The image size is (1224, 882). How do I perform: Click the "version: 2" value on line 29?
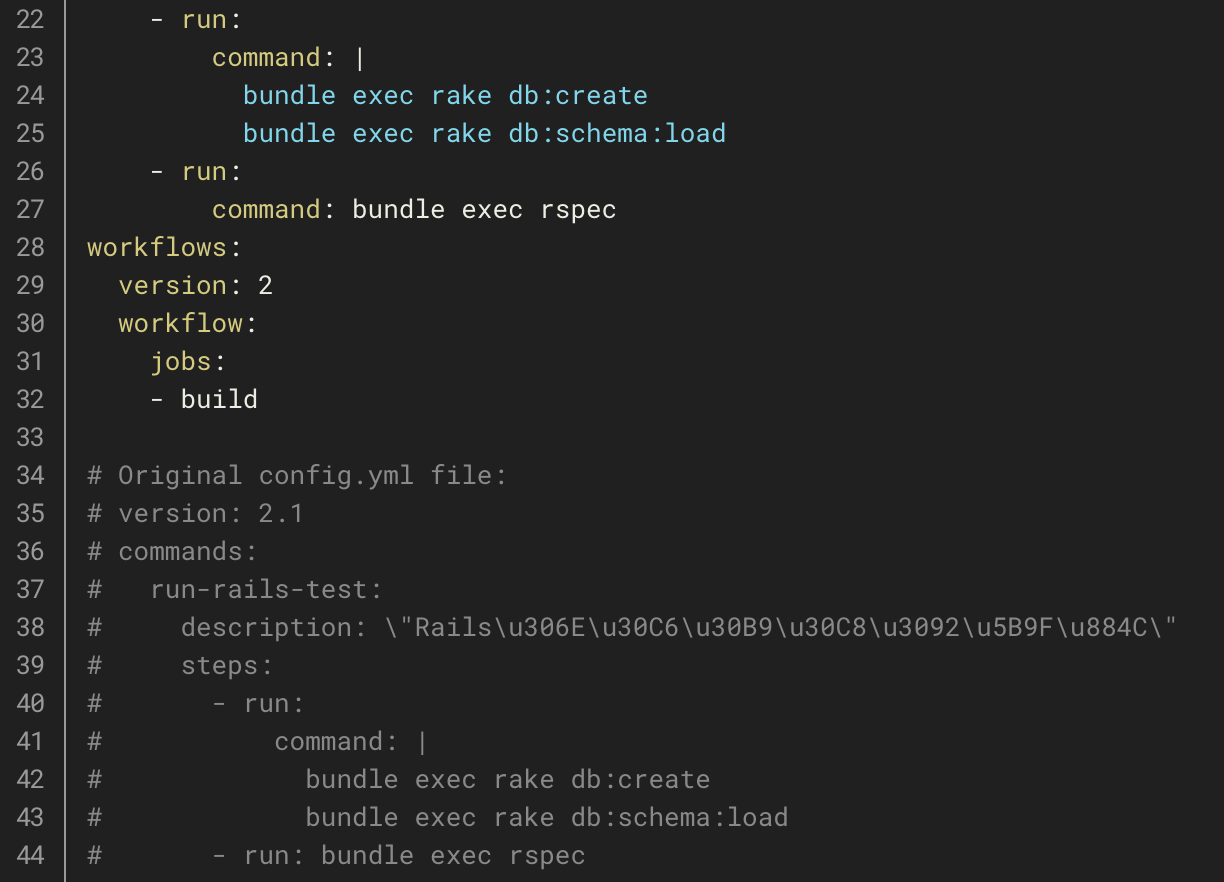[x=195, y=285]
